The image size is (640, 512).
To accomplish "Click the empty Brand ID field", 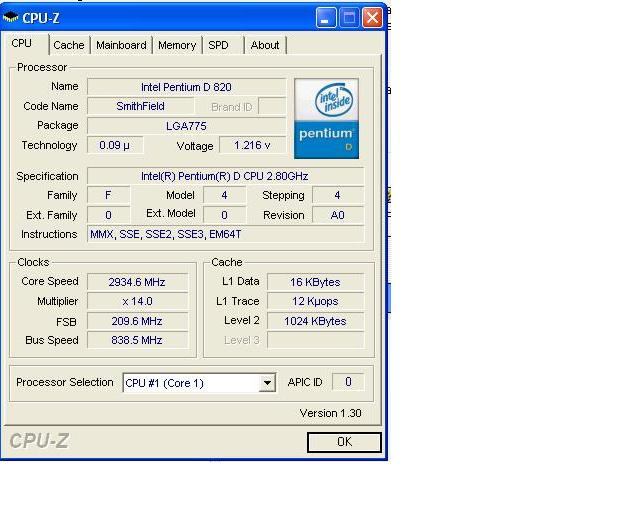I will pyautogui.click(x=272, y=106).
